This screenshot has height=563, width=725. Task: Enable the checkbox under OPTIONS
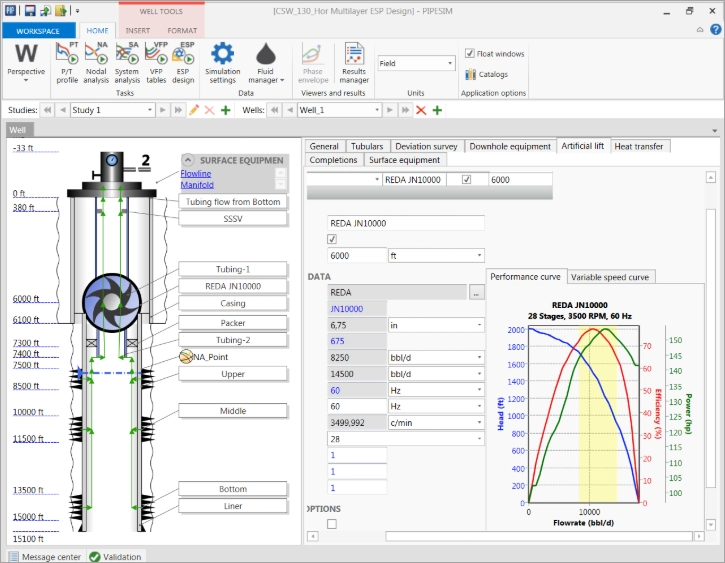click(332, 524)
